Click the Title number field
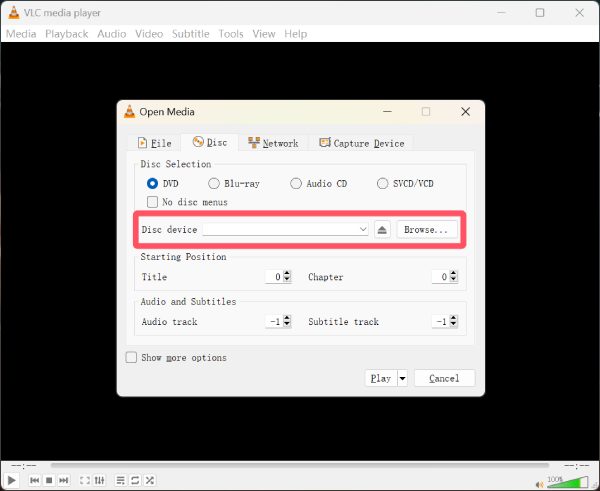 [274, 276]
